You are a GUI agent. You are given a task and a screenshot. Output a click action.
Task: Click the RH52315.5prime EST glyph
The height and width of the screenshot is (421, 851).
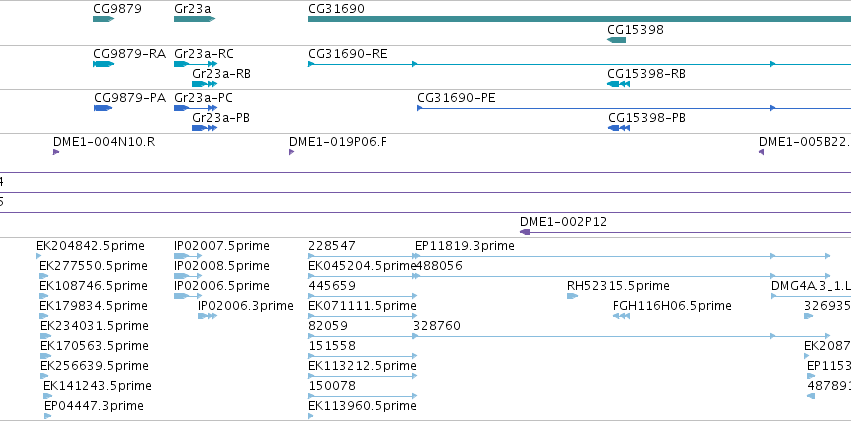[572, 296]
